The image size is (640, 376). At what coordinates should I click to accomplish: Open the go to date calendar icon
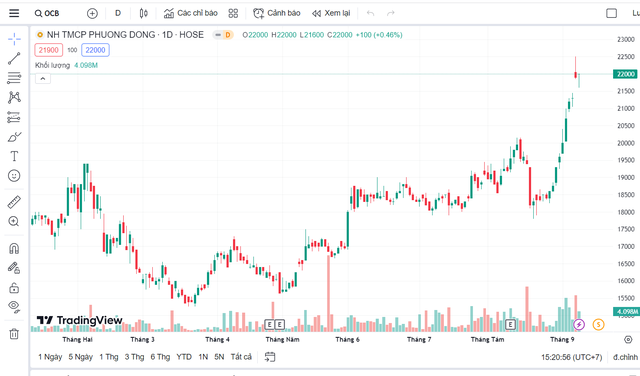[x=270, y=357]
